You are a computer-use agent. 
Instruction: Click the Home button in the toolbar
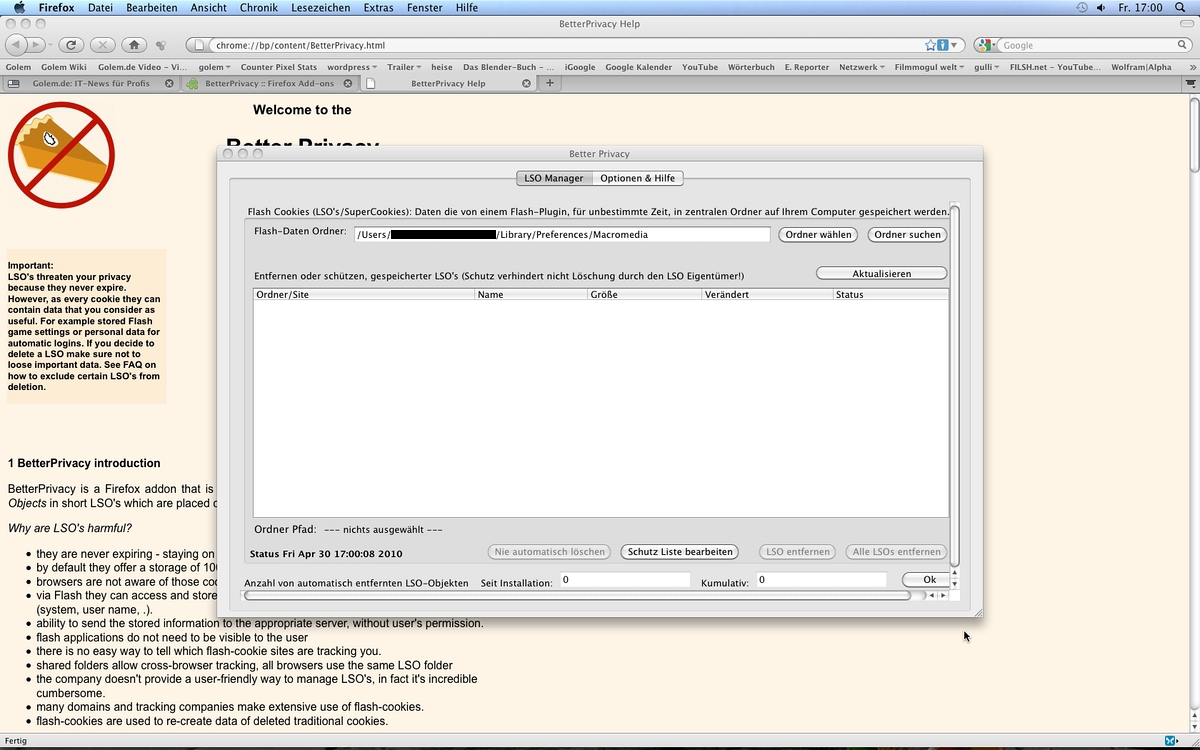pyautogui.click(x=133, y=45)
